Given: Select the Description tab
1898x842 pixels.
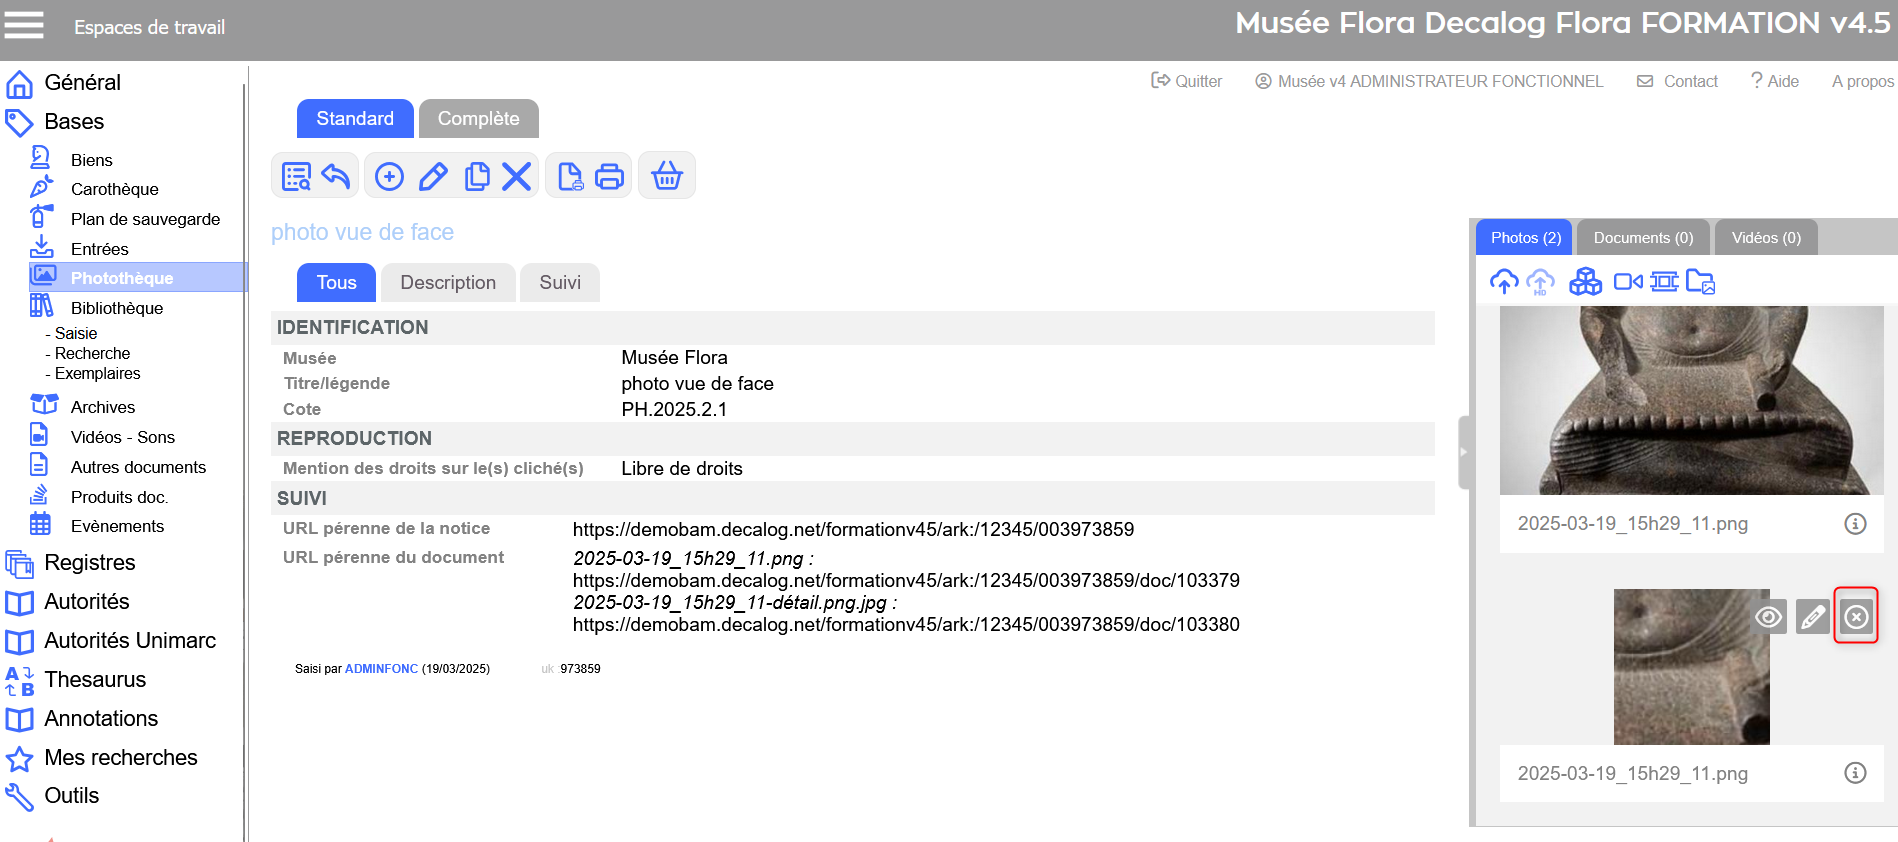Looking at the screenshot, I should point(448,283).
